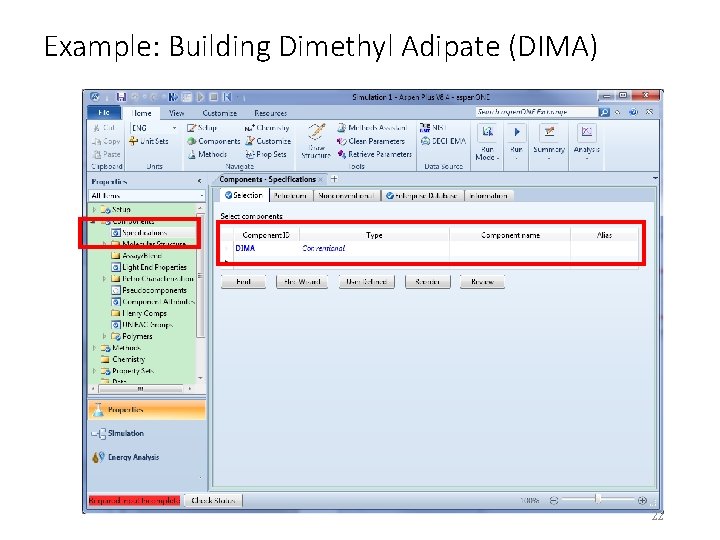Expand the Setup tree folder

tap(95, 209)
